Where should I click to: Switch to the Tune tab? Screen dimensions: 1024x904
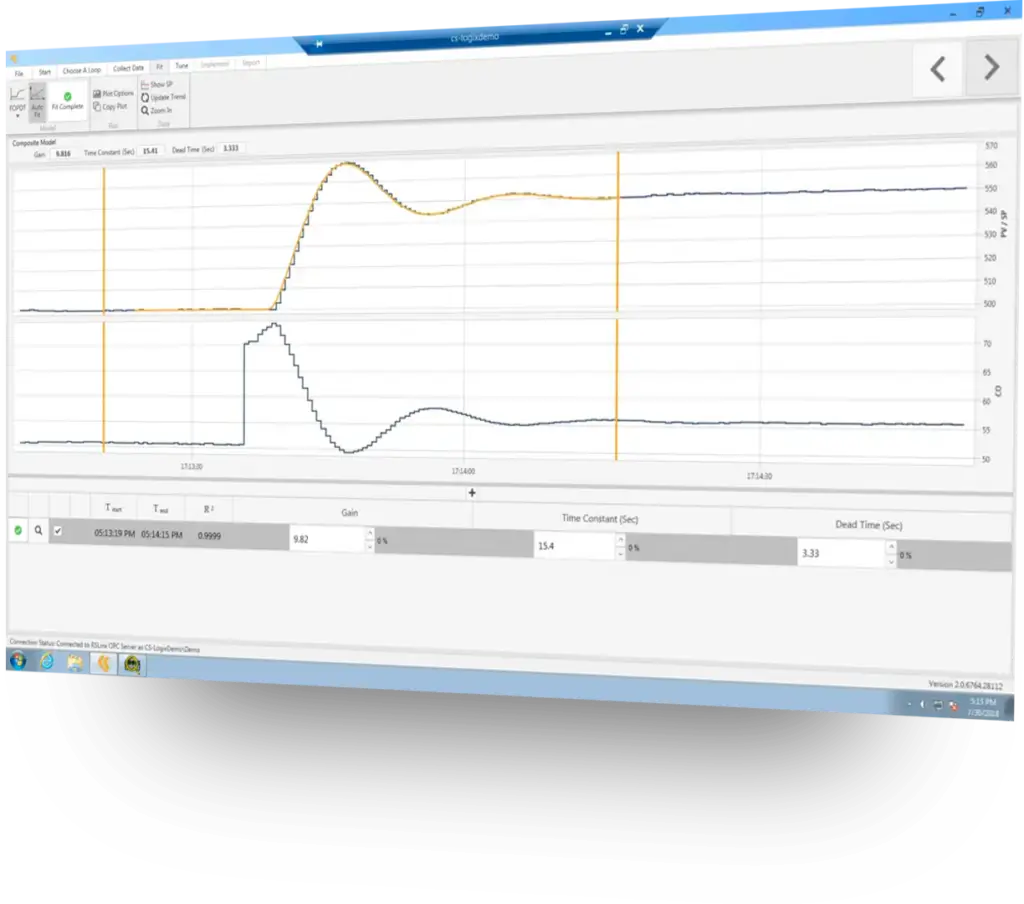(x=181, y=66)
